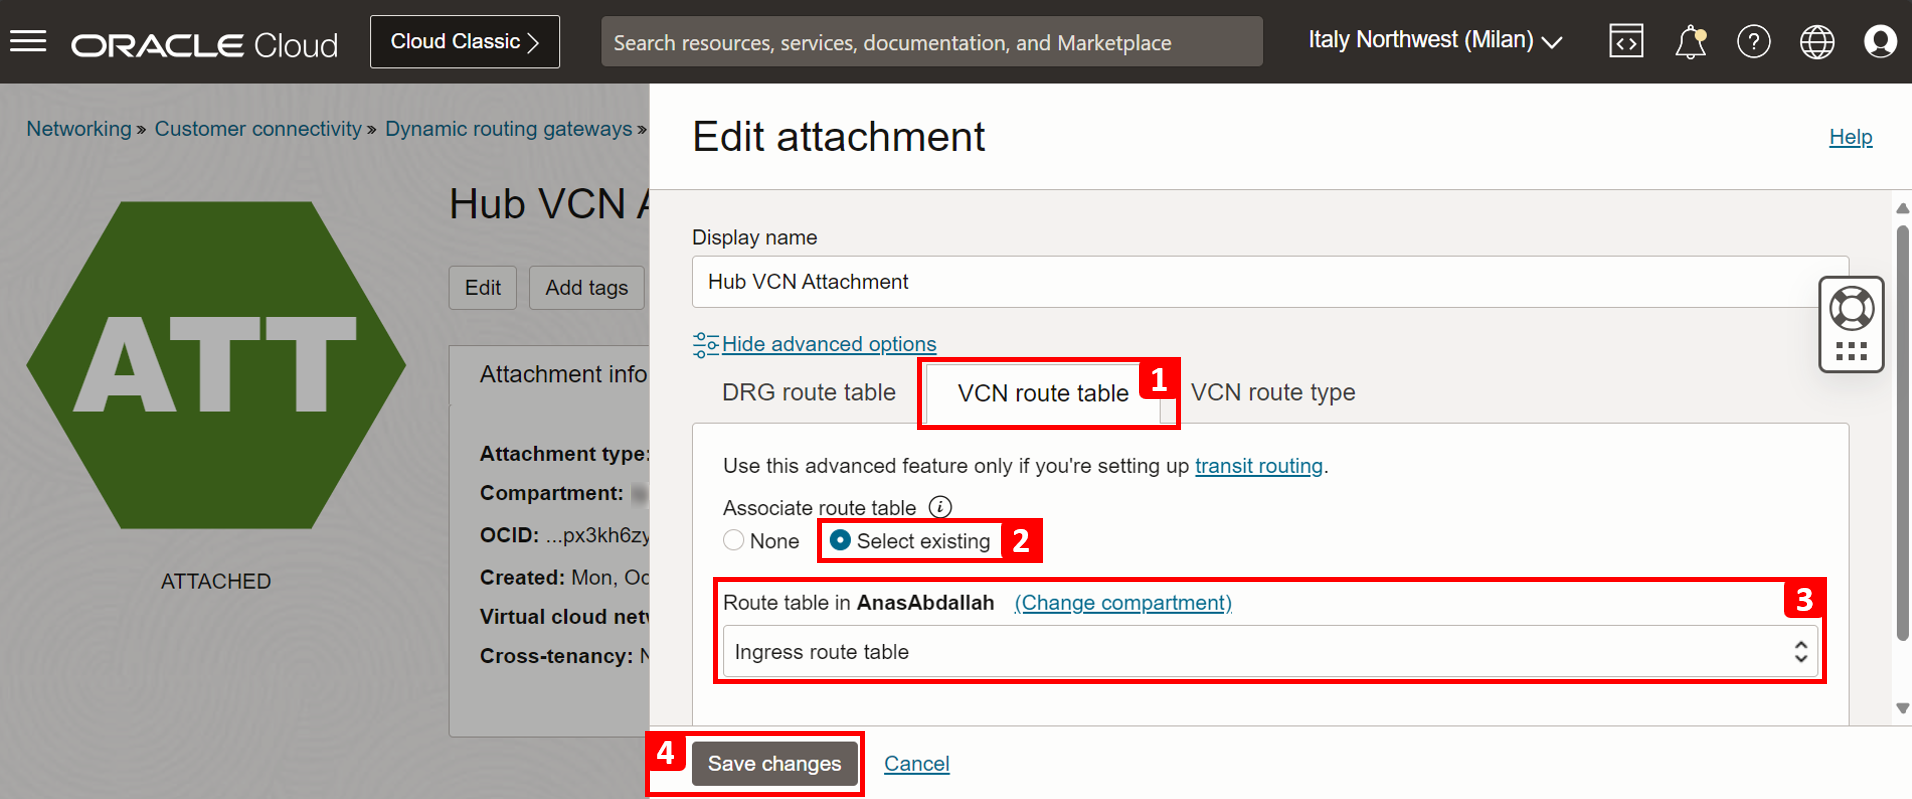
Task: Open the user profile avatar icon
Action: coord(1880,42)
